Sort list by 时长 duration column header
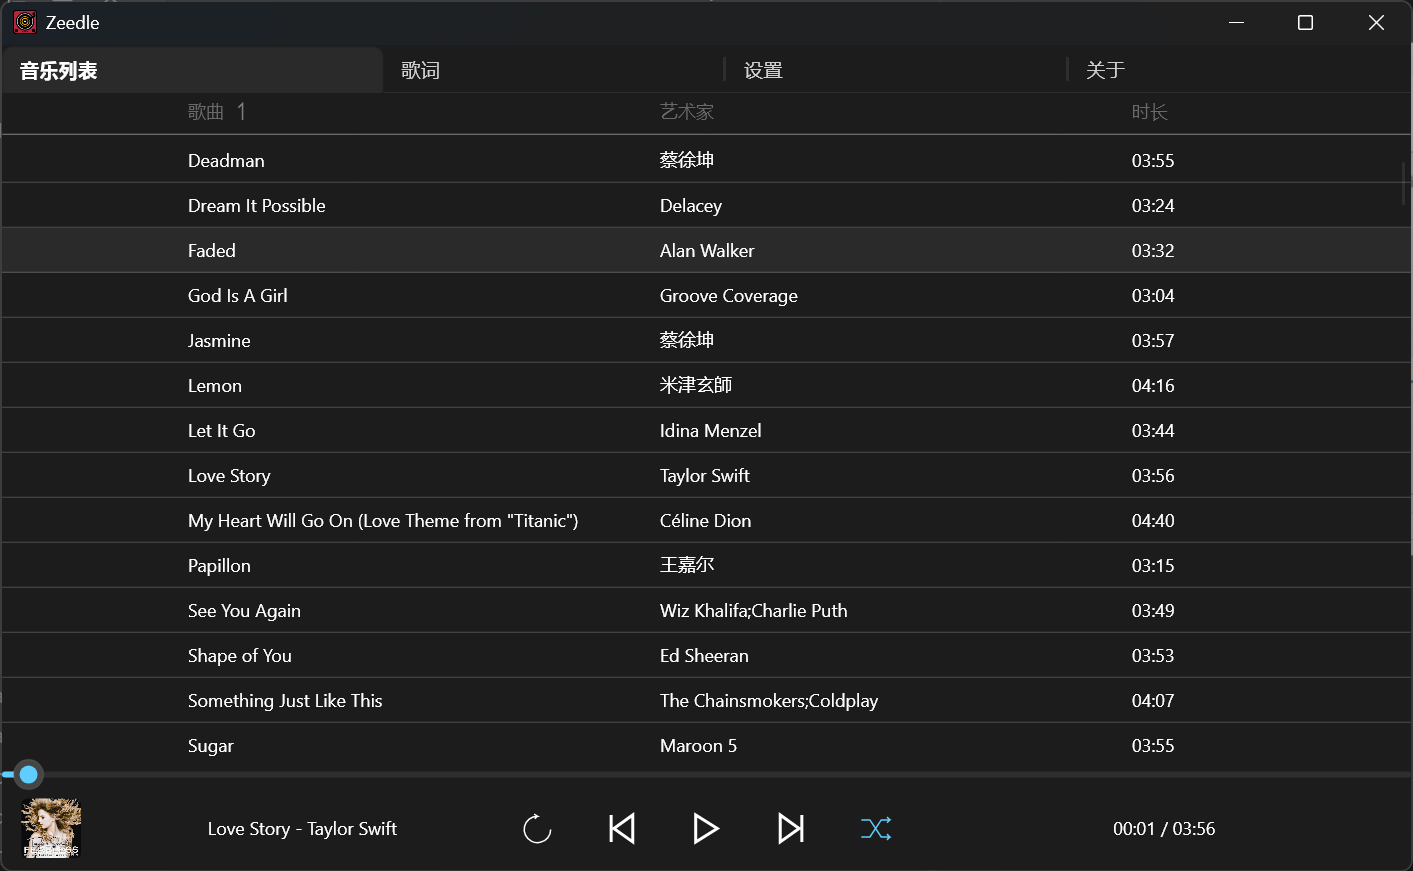Image resolution: width=1413 pixels, height=871 pixels. [x=1149, y=112]
